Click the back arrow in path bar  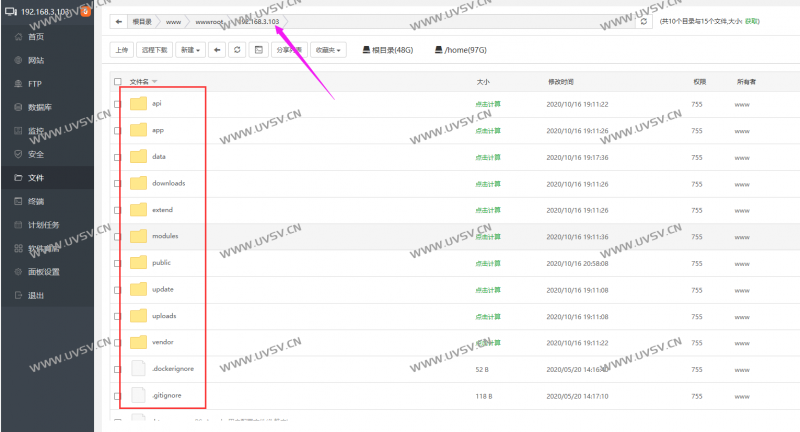click(x=119, y=21)
